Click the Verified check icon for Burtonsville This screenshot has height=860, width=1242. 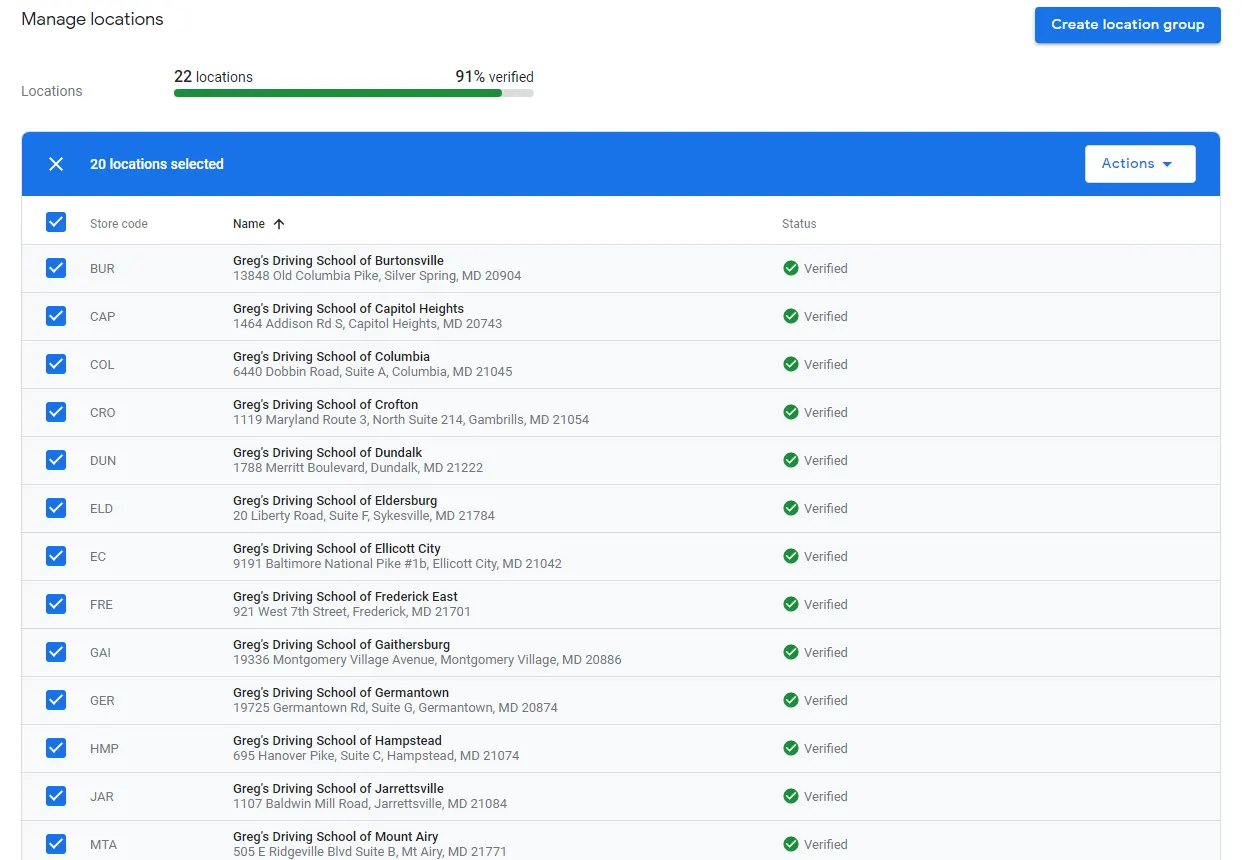click(790, 268)
